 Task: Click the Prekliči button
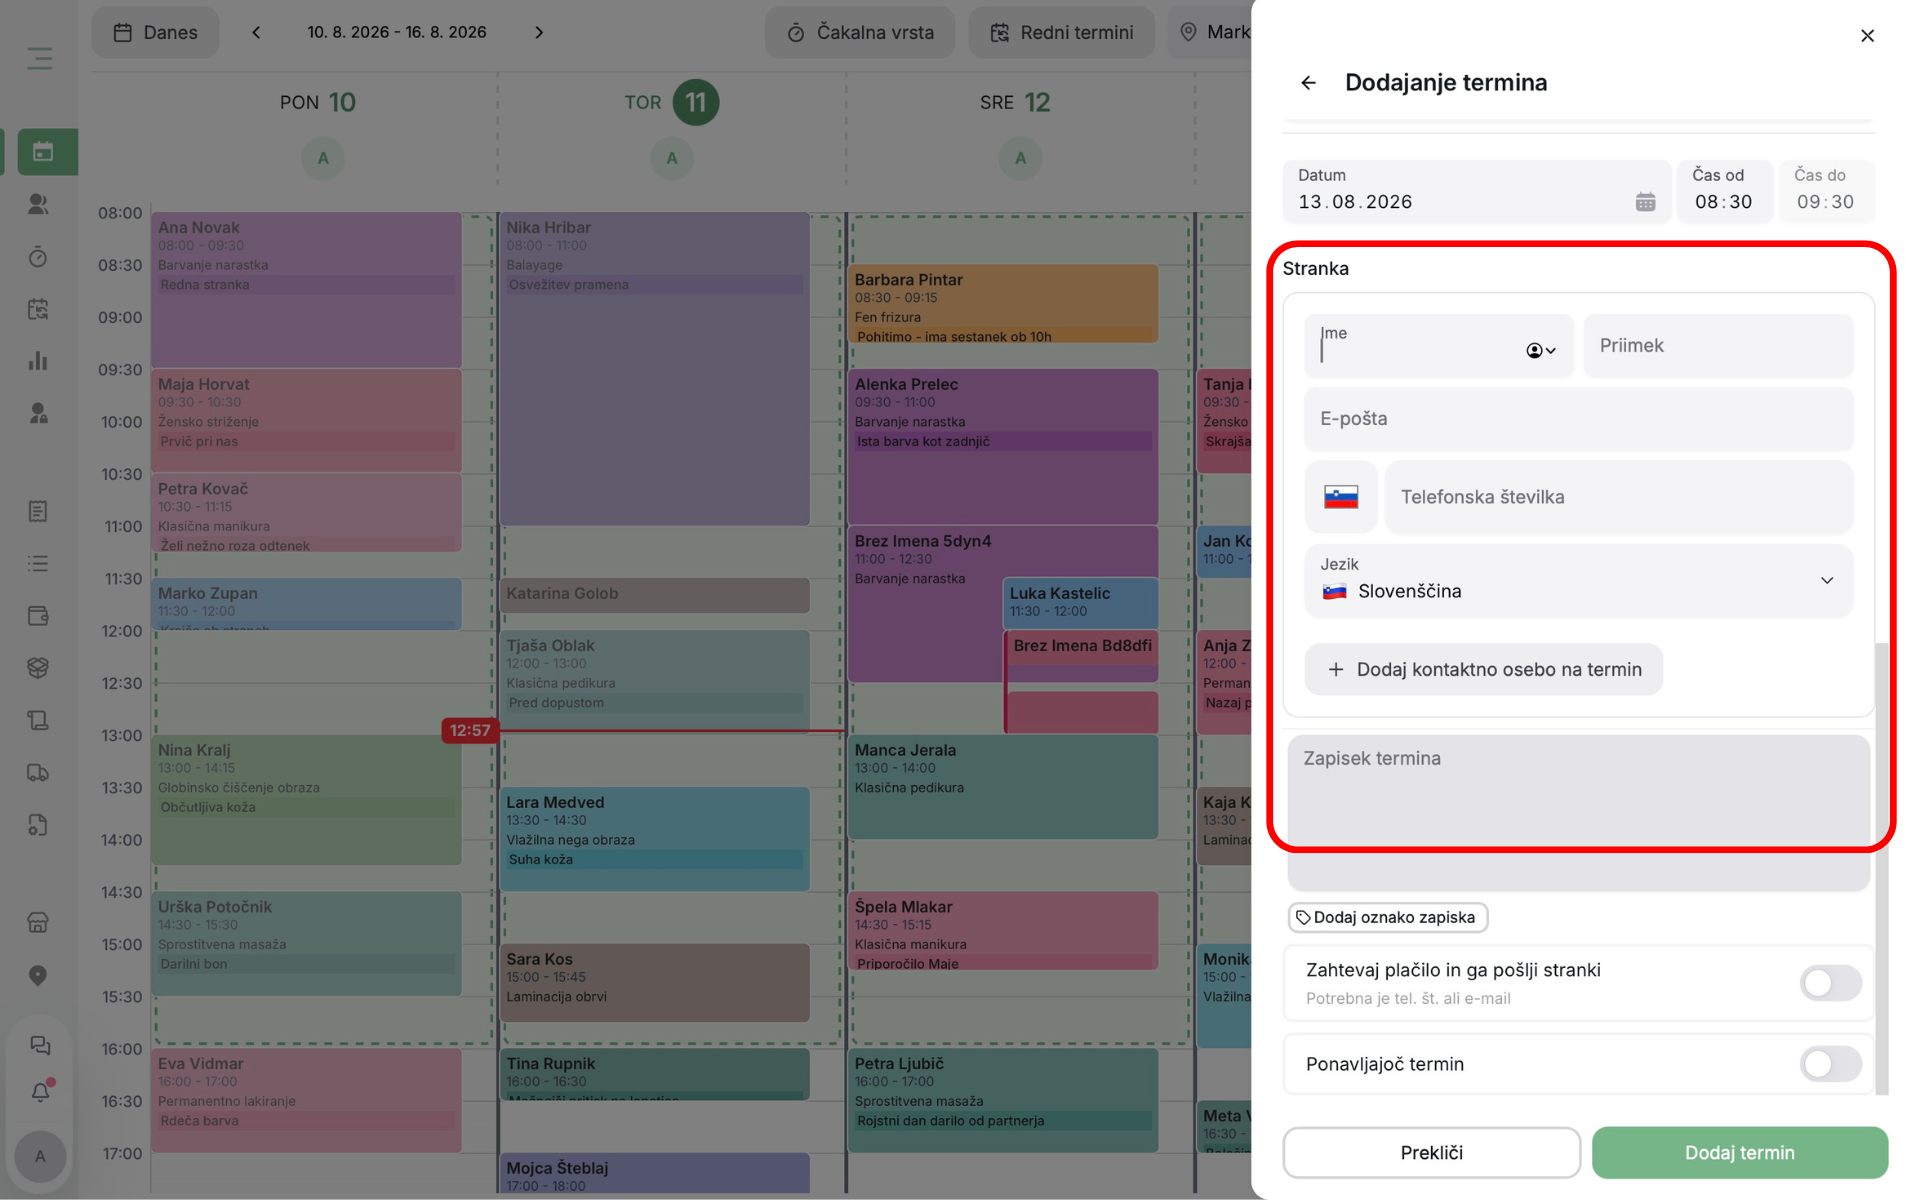pos(1431,1153)
